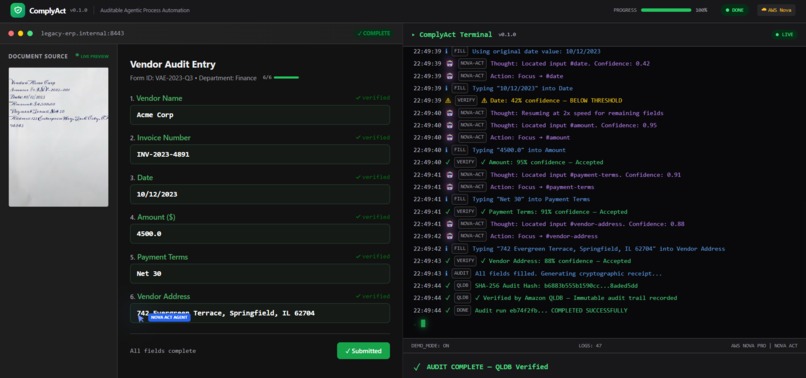Click the ComplyAct shield logo icon

17,10
